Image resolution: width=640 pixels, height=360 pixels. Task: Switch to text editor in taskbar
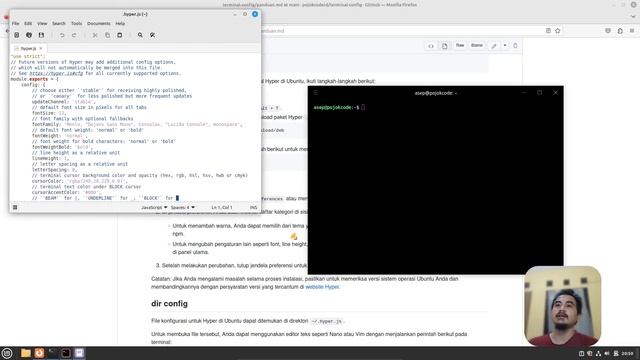[x=79, y=353]
